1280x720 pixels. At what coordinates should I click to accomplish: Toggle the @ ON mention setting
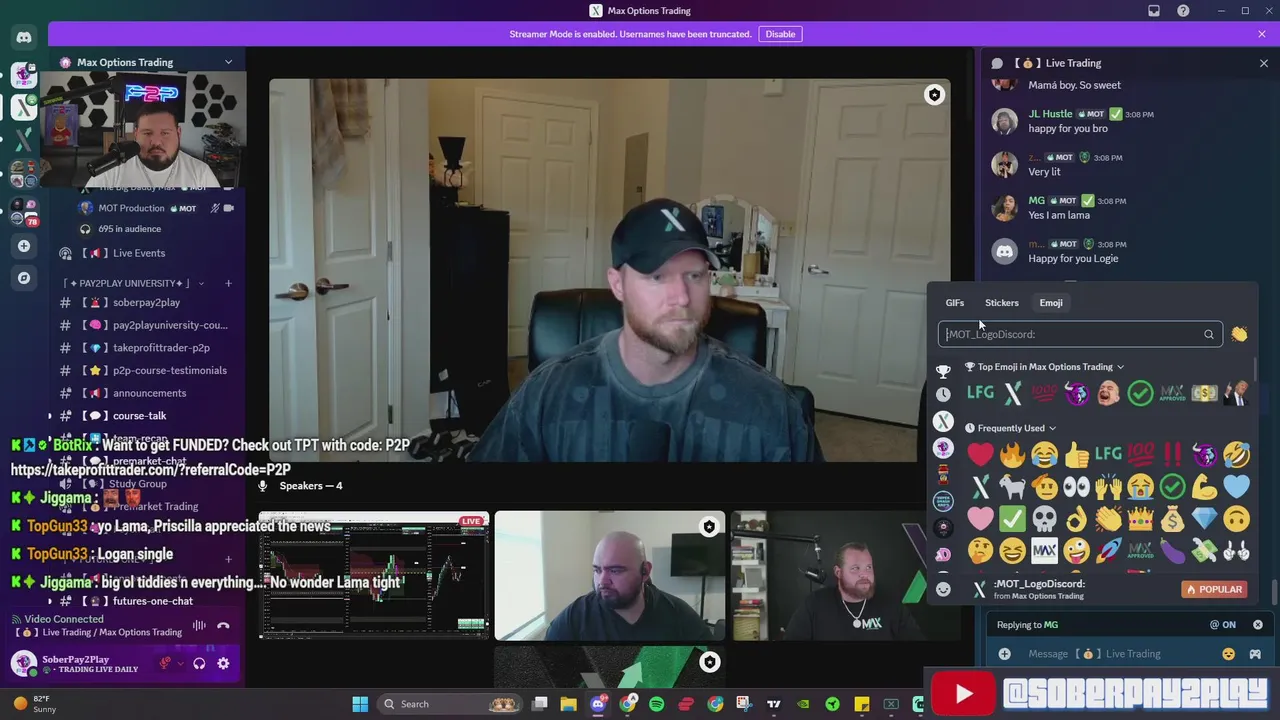[1223, 625]
